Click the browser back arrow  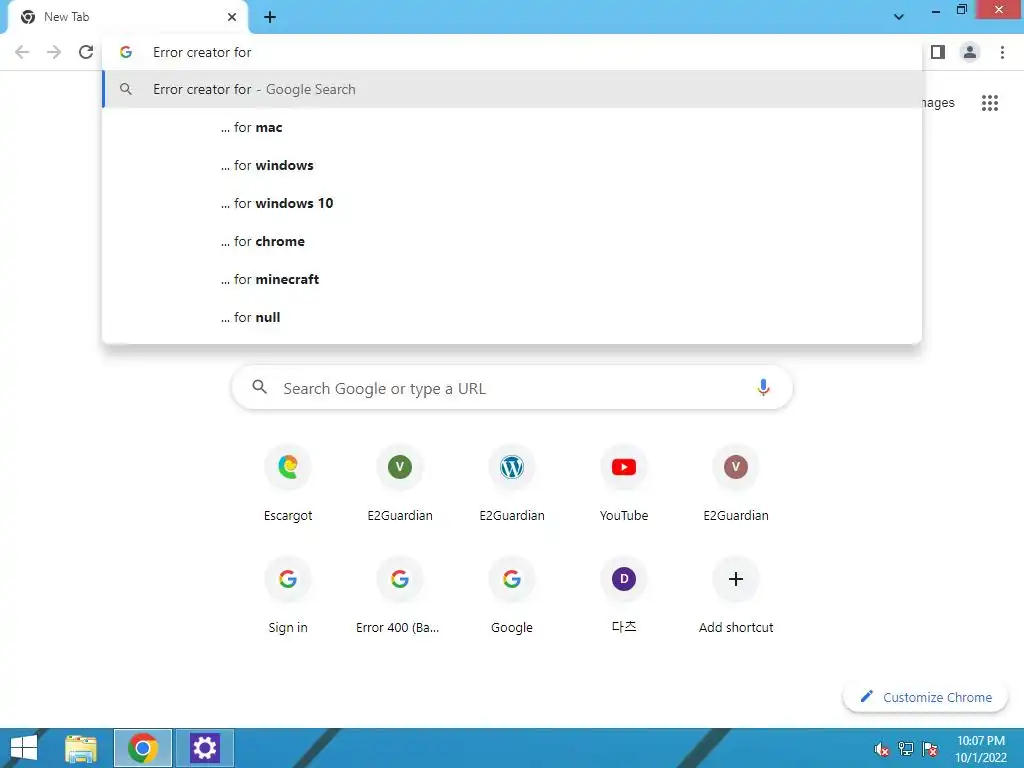pos(22,52)
